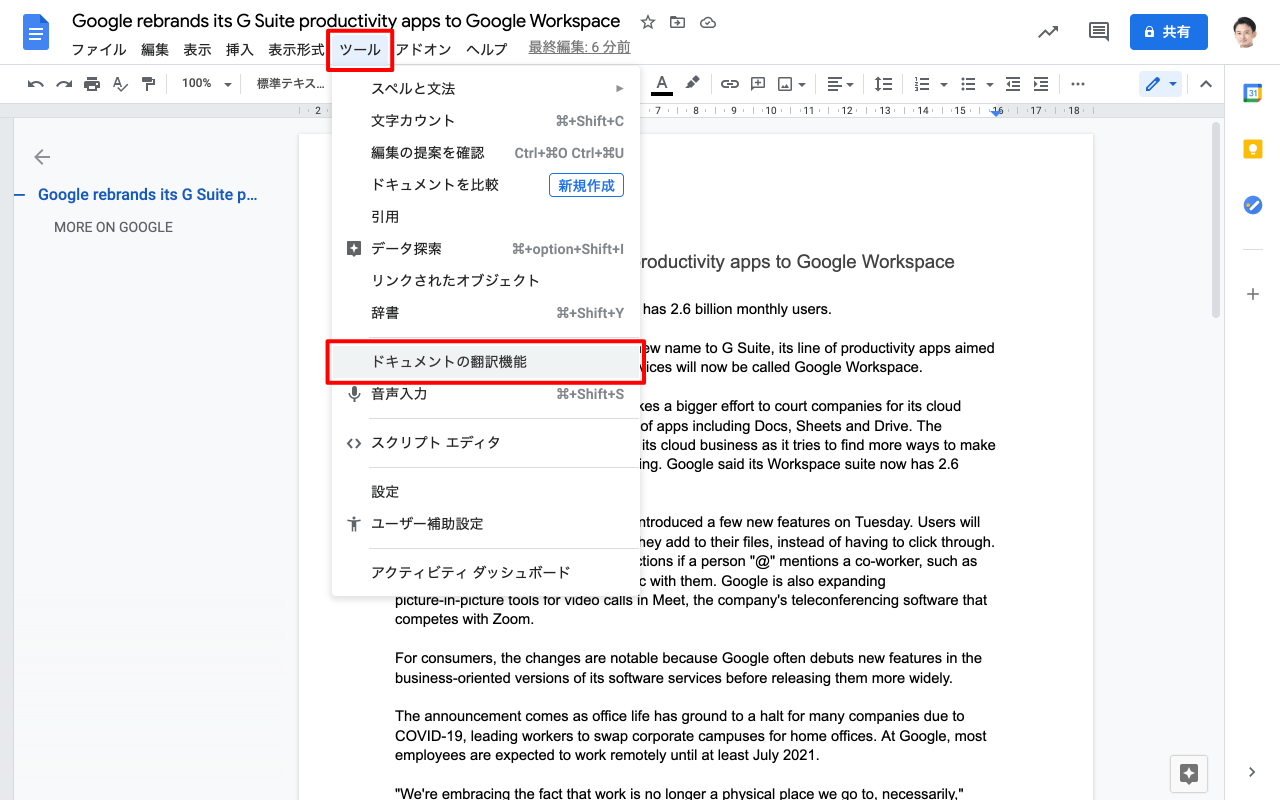Open the bulleted list style arrow
The height and width of the screenshot is (800, 1280).
point(989,84)
